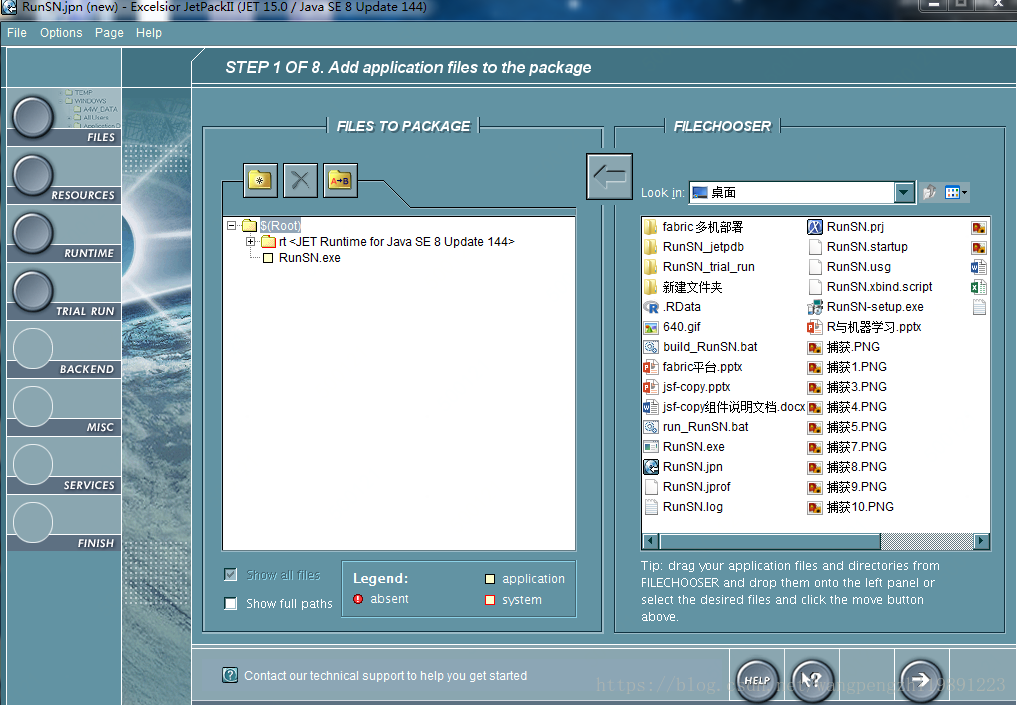This screenshot has height=705, width=1017.
Task: Select RunSN.exe in the filechooser list
Action: (684, 447)
